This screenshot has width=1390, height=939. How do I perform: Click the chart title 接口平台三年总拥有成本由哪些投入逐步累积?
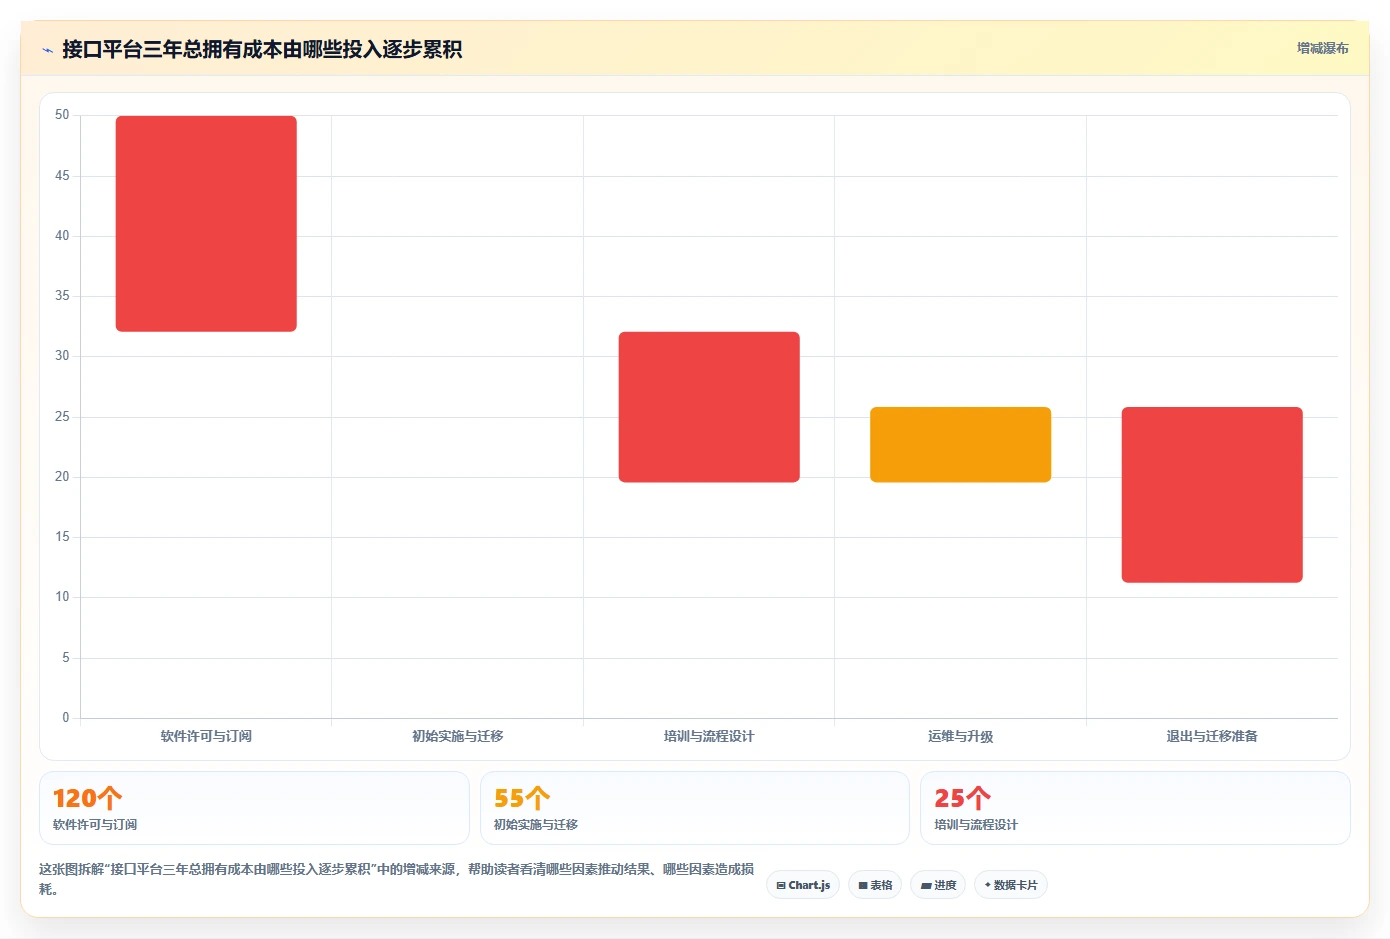click(262, 49)
